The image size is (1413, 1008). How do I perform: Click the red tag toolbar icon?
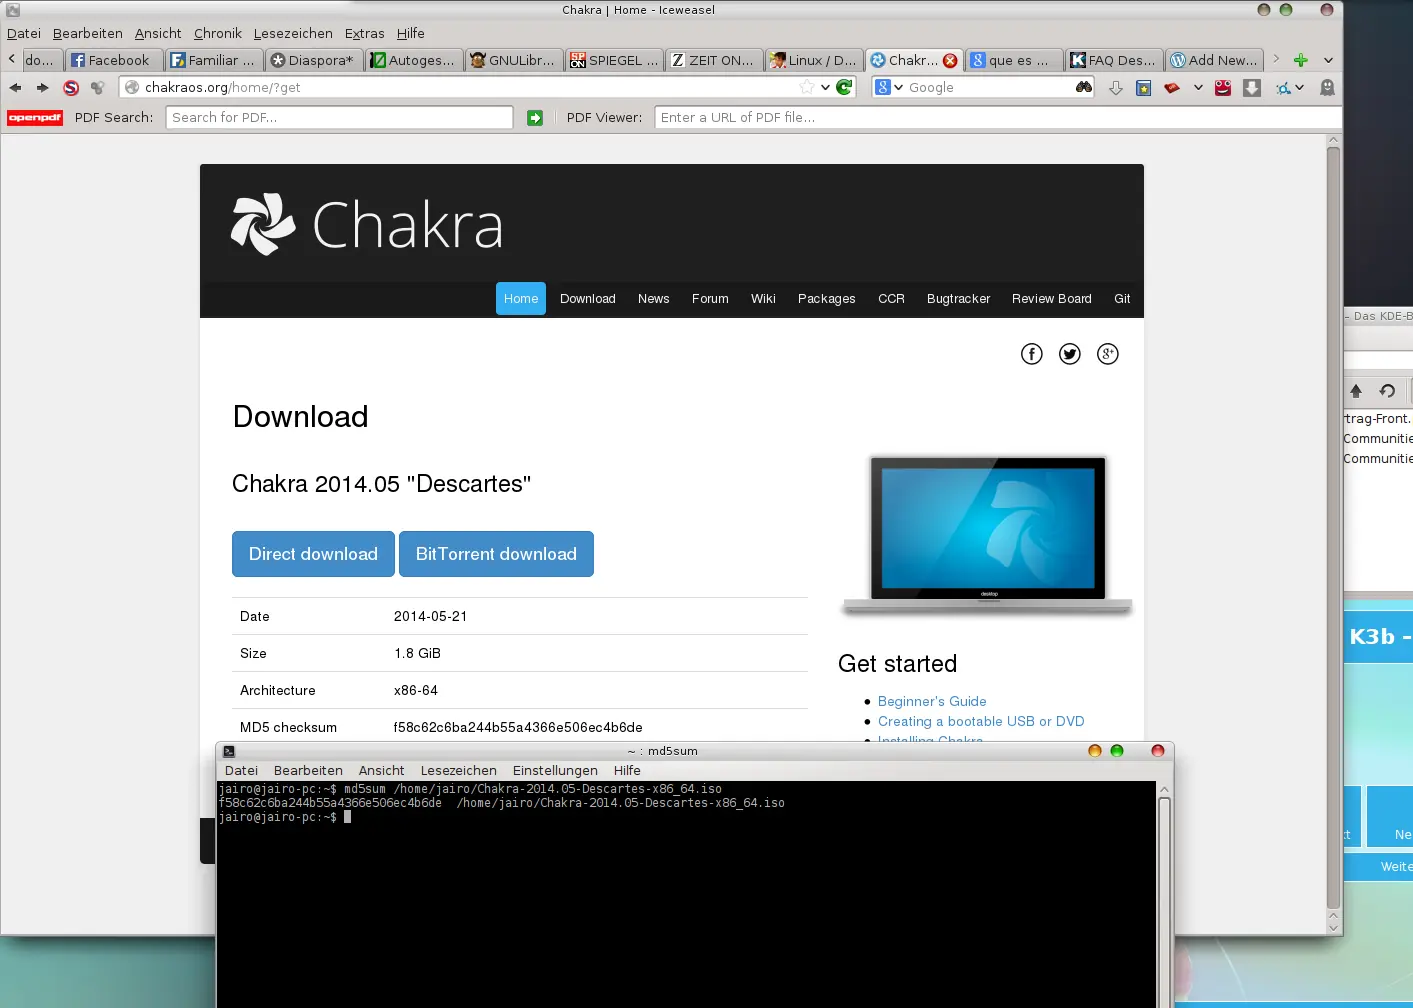coord(1172,88)
